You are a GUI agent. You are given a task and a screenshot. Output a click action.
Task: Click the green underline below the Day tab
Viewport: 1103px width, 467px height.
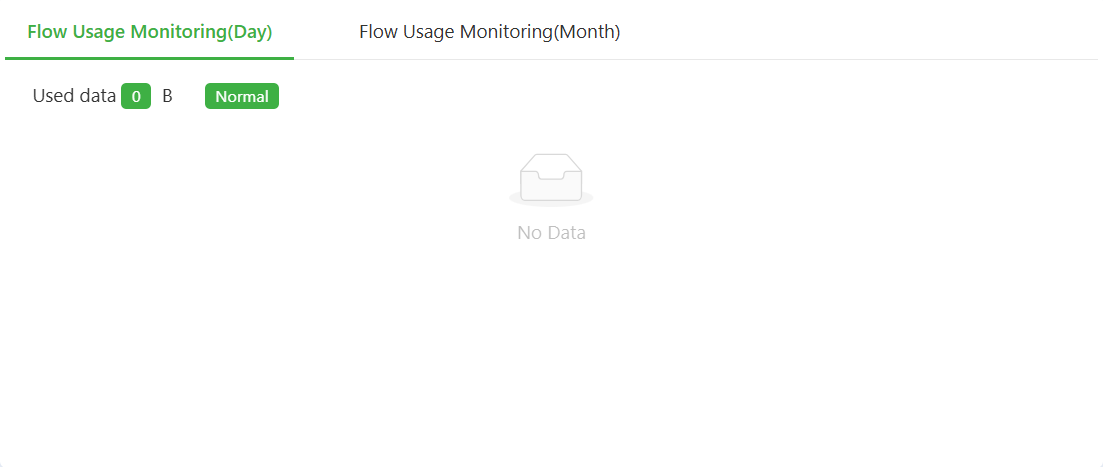tap(150, 58)
